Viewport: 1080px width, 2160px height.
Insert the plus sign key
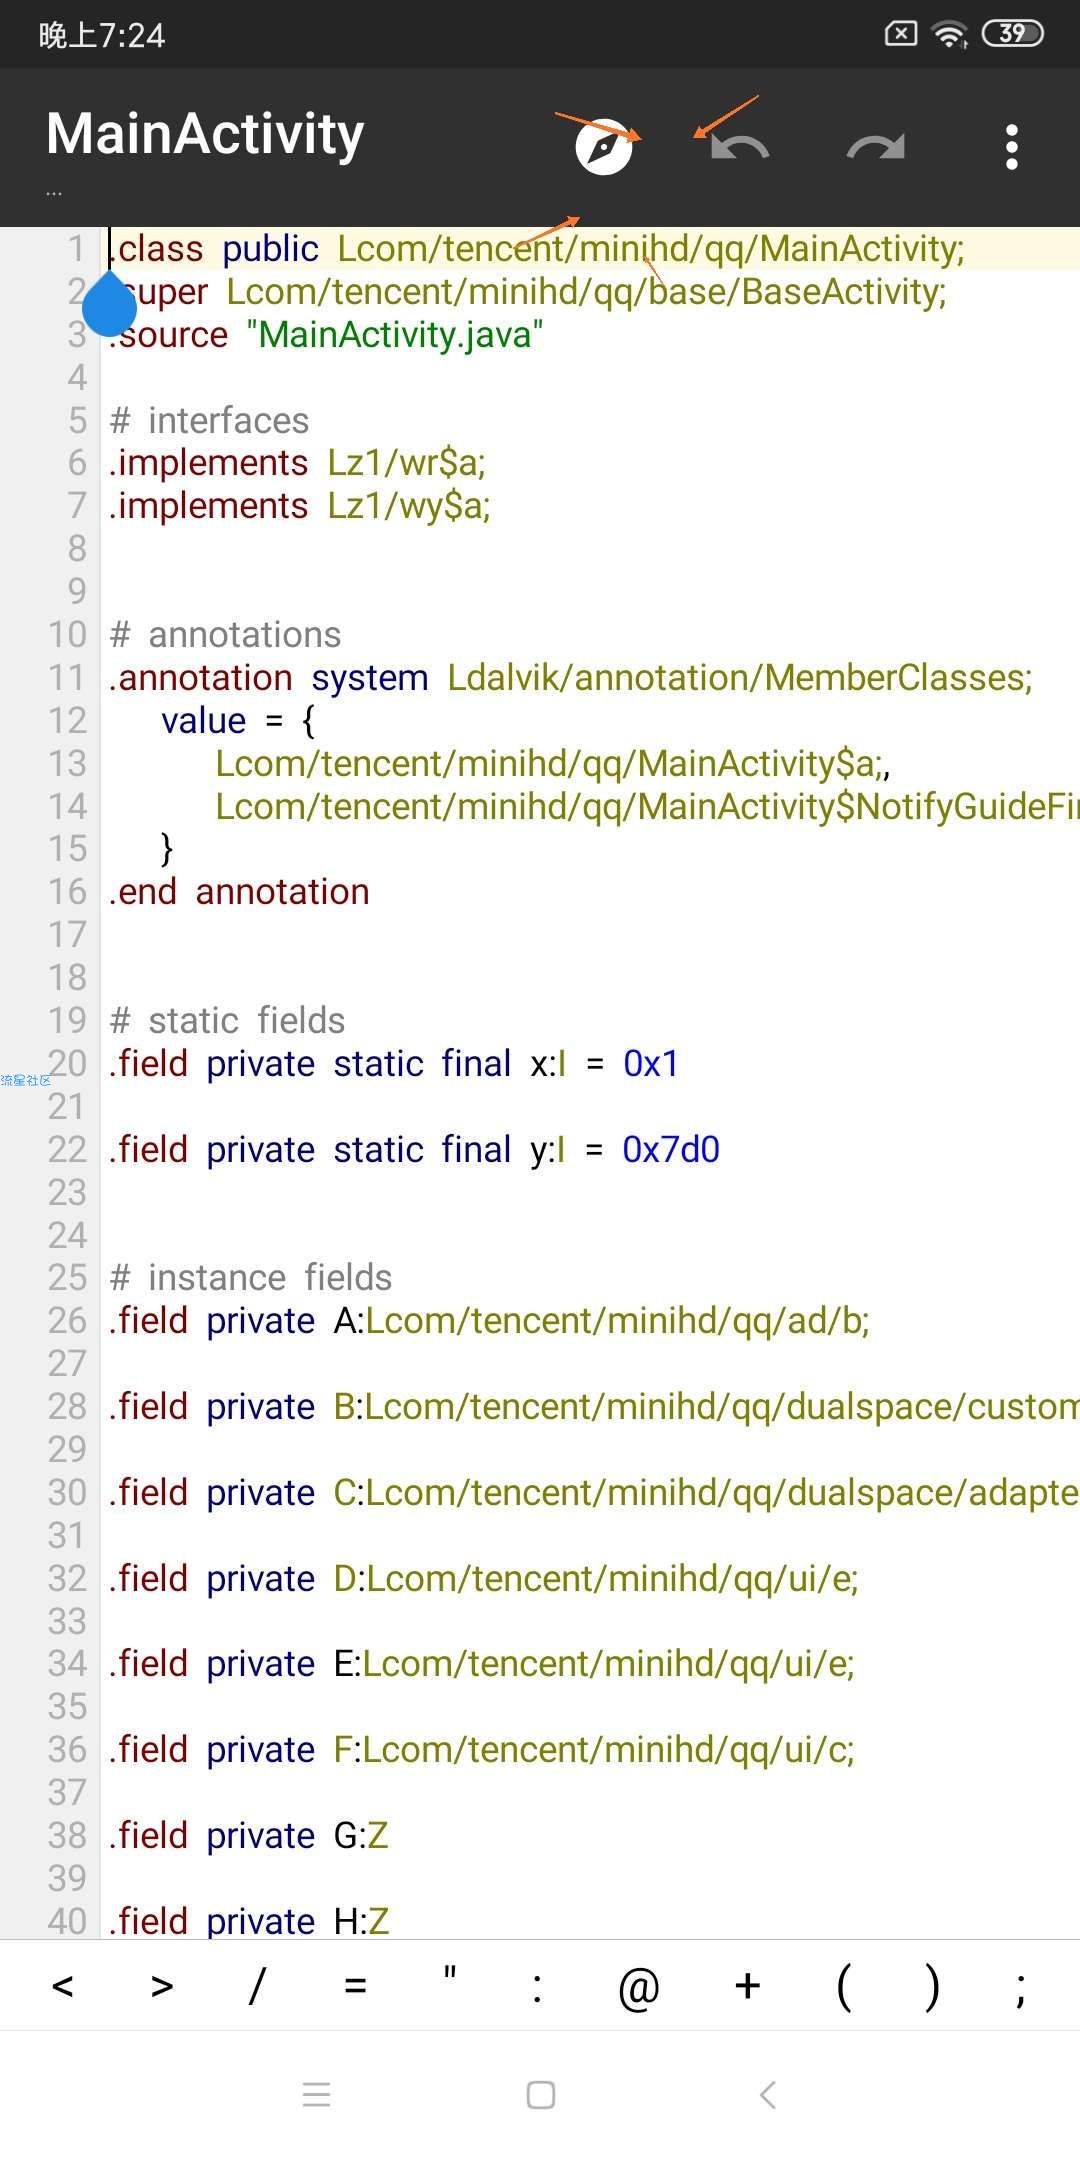point(747,1986)
